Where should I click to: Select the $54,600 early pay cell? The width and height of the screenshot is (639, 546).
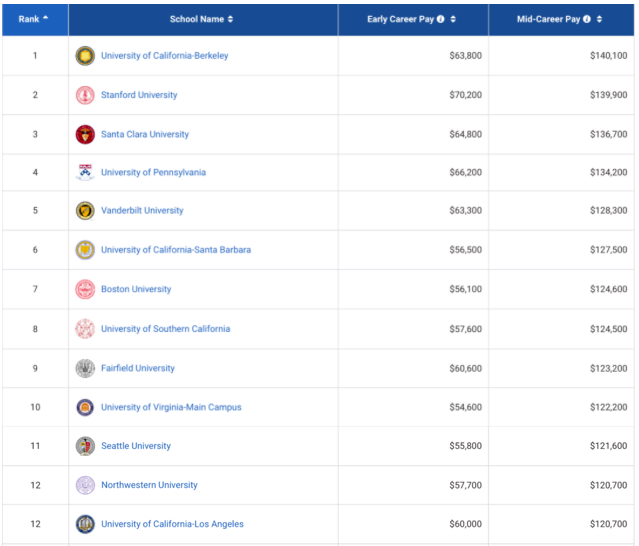[x=413, y=407]
